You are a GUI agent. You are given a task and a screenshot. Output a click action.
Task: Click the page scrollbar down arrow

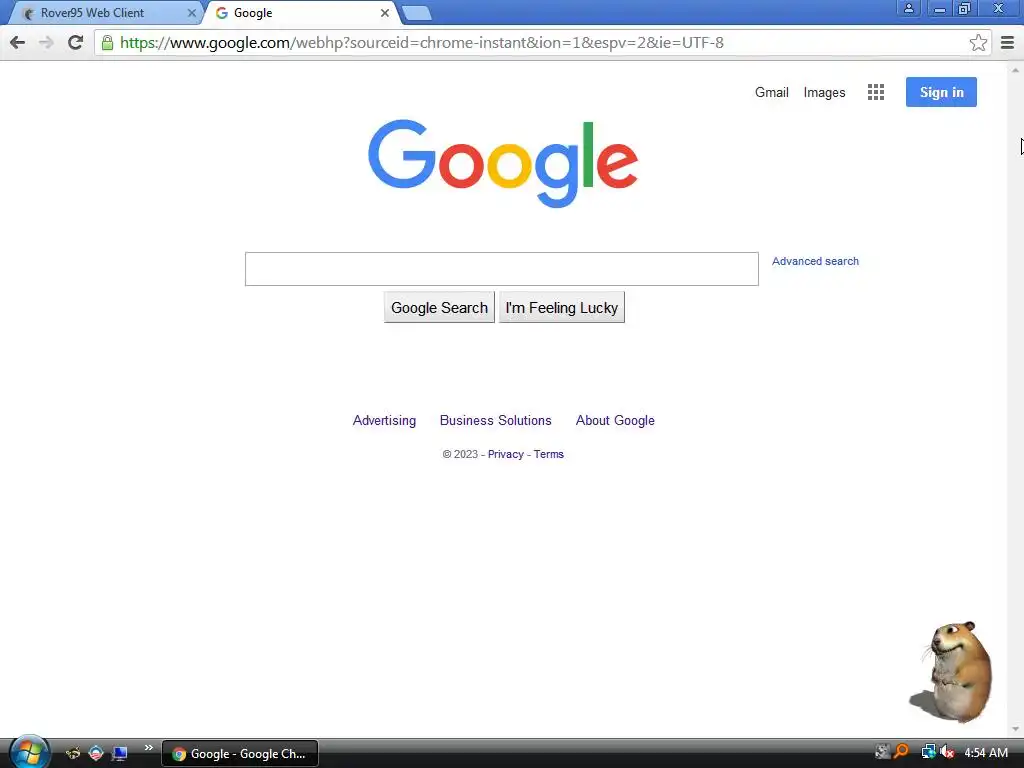1015,729
